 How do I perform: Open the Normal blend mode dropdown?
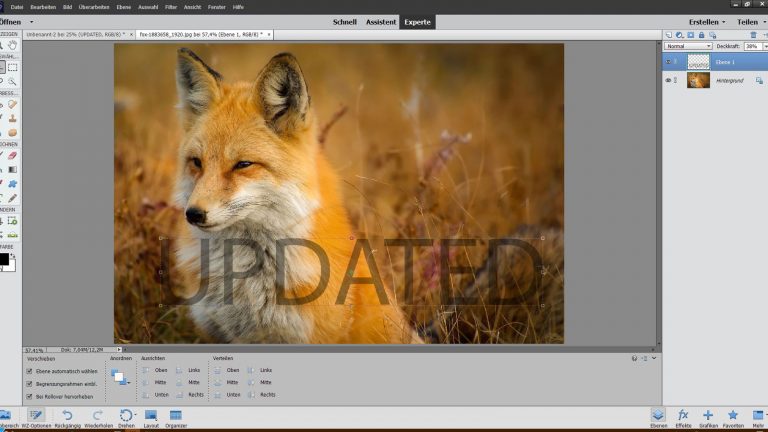[689, 46]
